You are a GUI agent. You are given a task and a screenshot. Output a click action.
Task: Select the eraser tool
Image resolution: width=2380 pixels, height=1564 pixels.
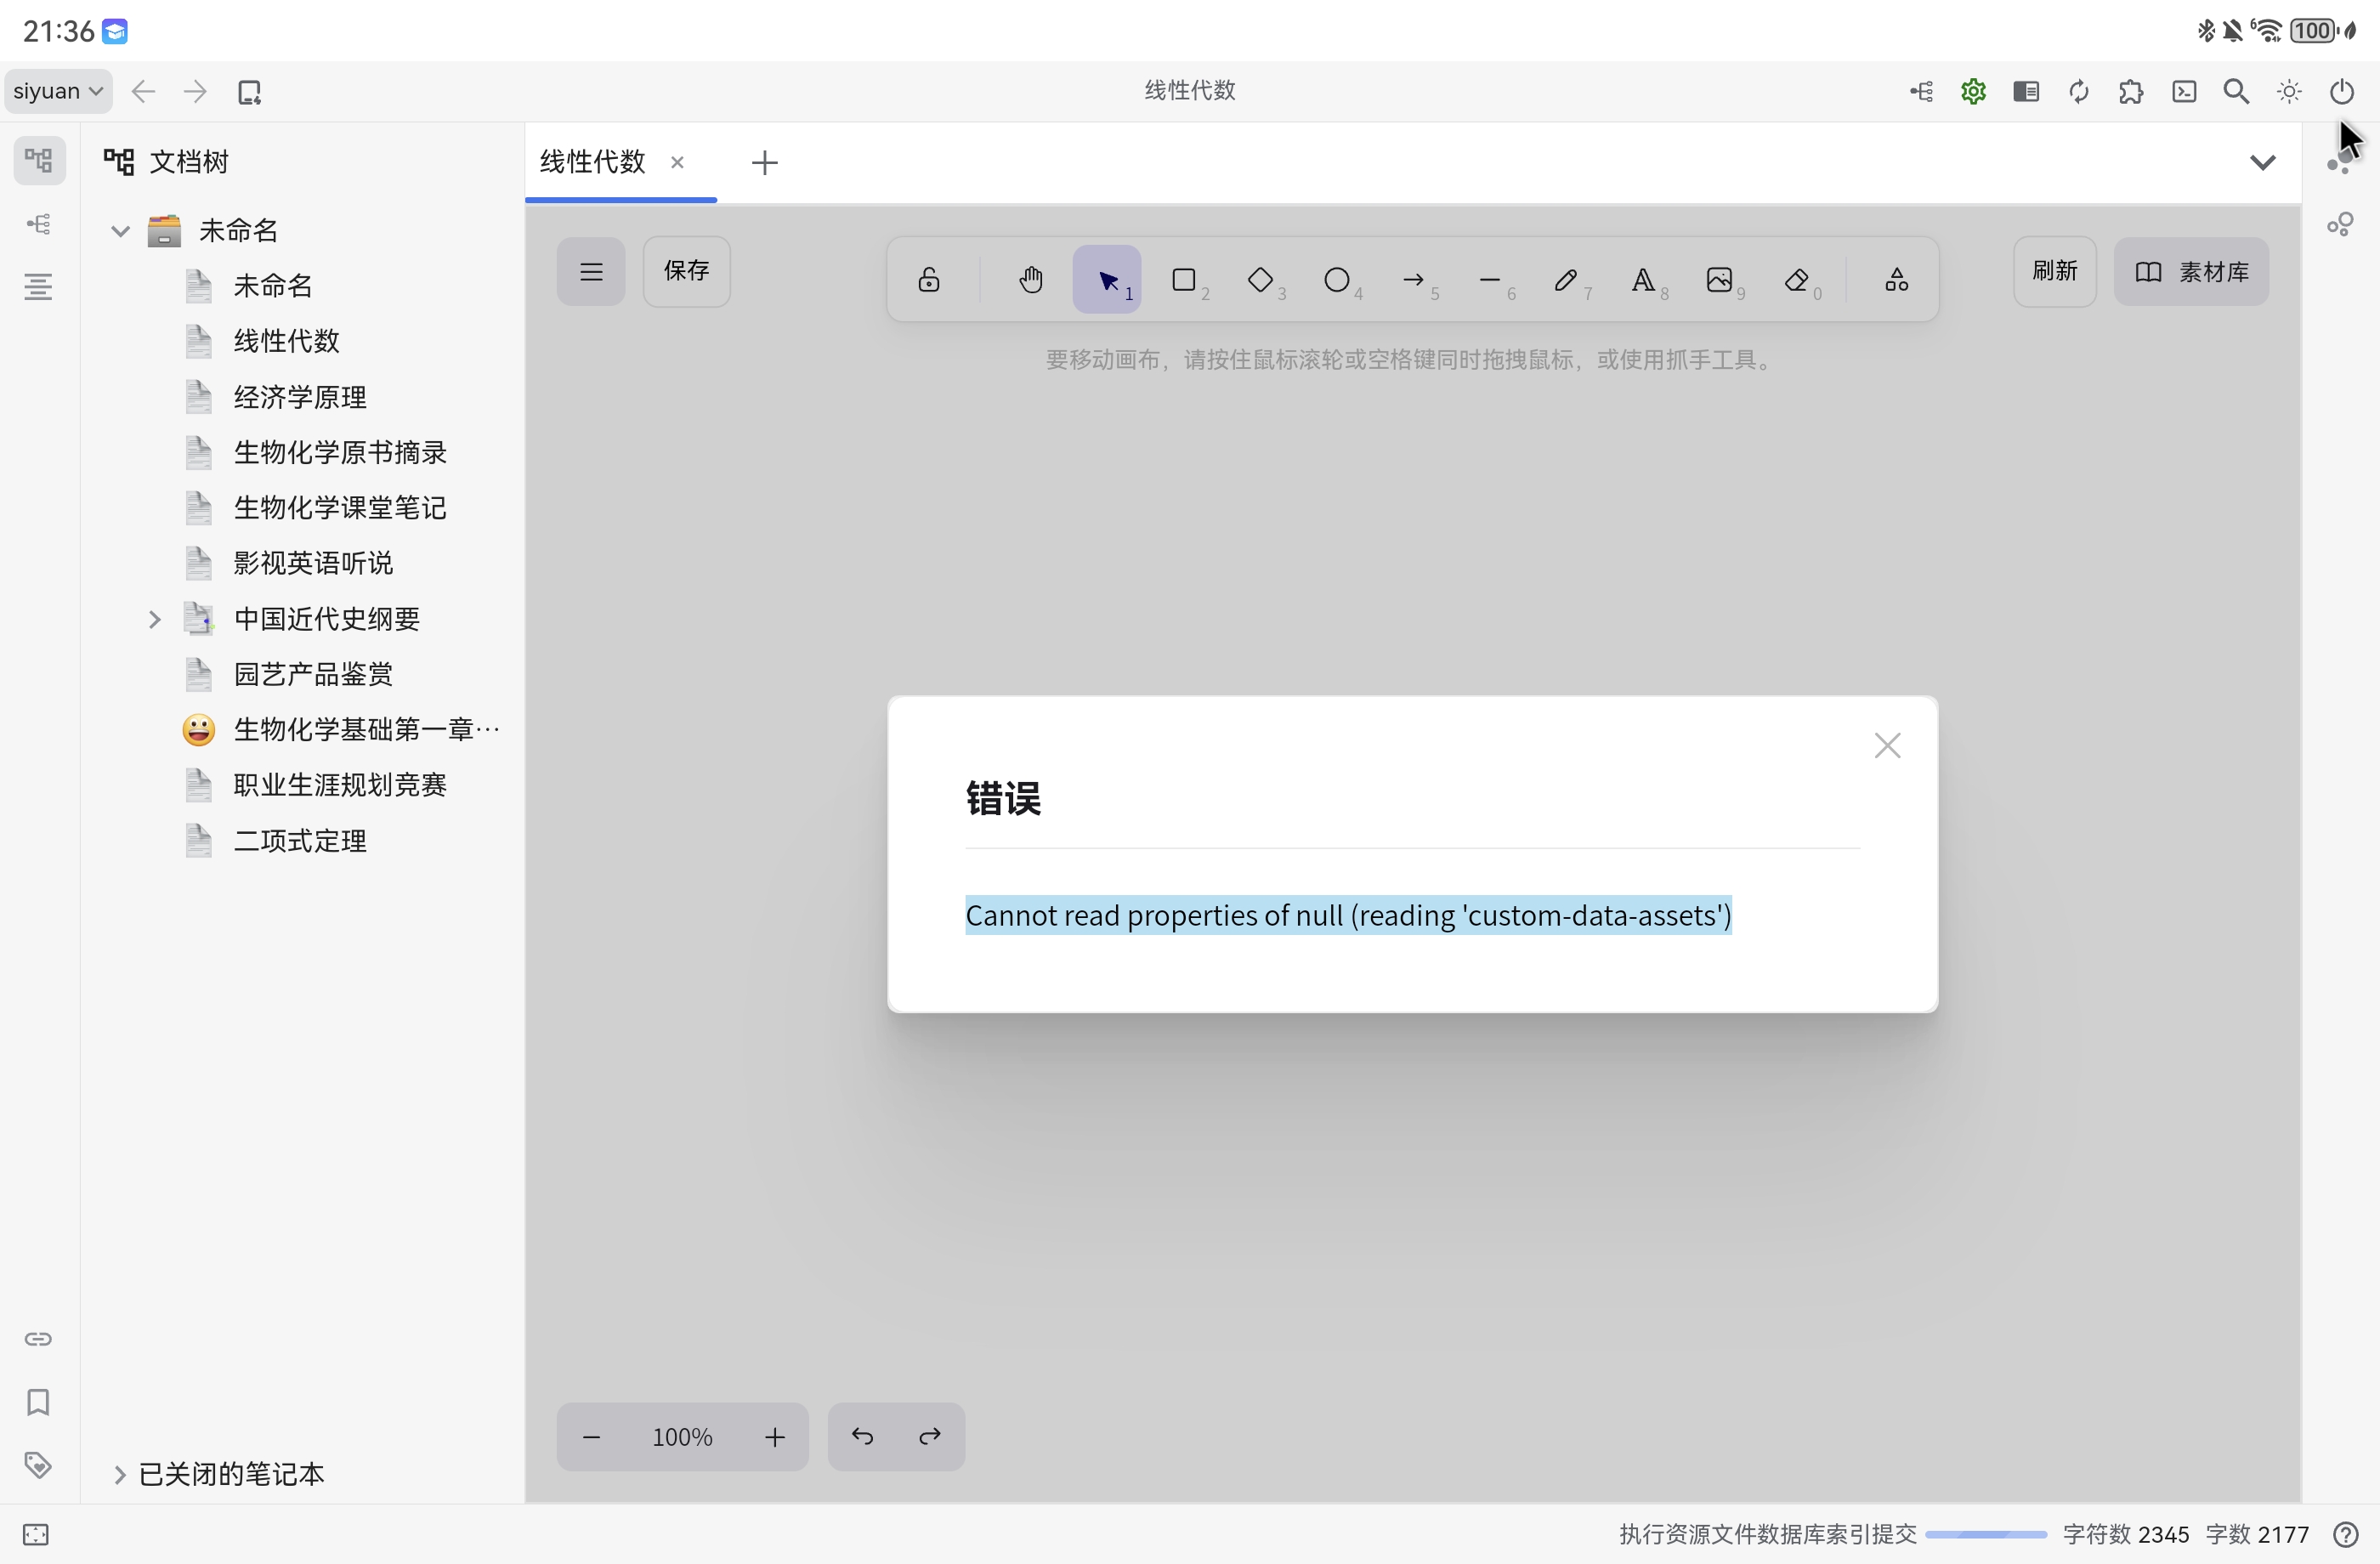click(x=1797, y=280)
